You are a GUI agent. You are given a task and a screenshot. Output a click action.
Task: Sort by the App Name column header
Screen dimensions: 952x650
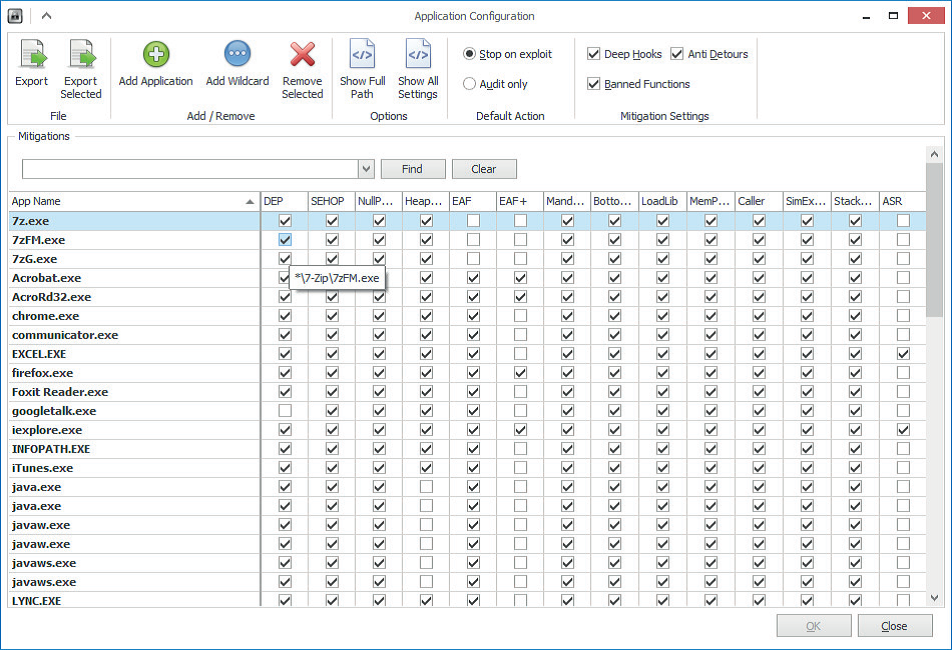(x=134, y=201)
